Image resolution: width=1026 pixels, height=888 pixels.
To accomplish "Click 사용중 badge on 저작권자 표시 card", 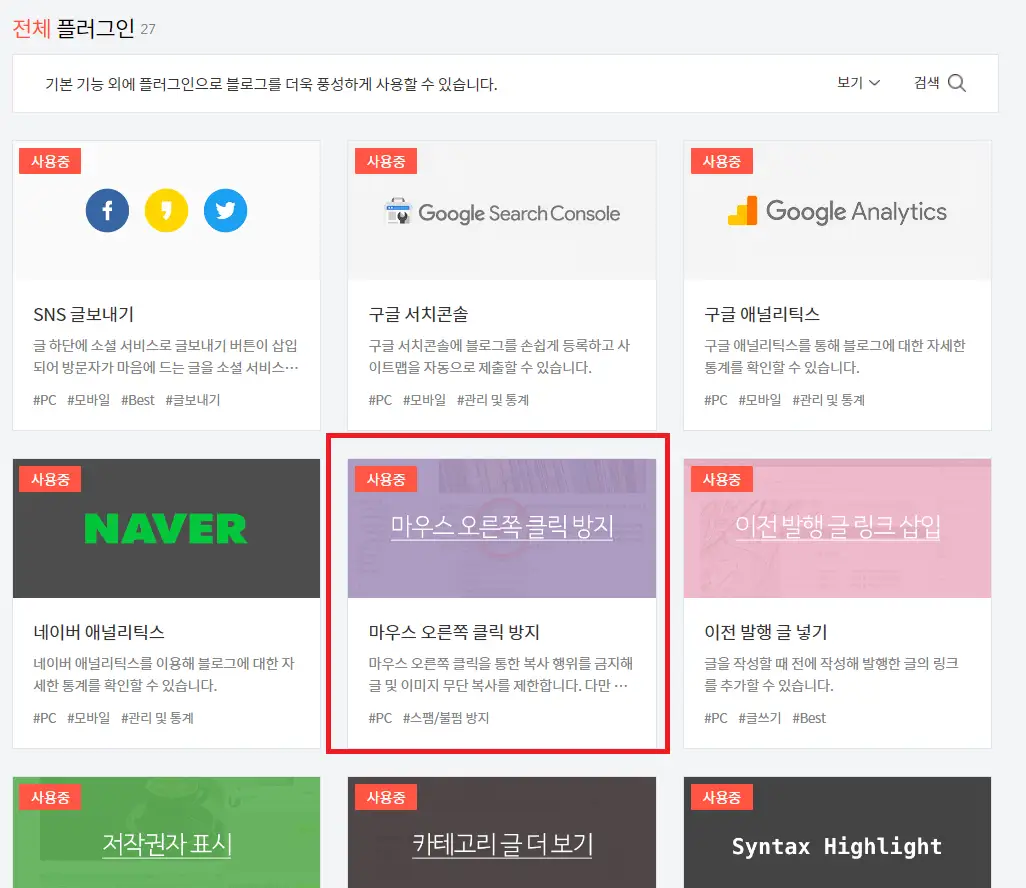I will coord(50,797).
